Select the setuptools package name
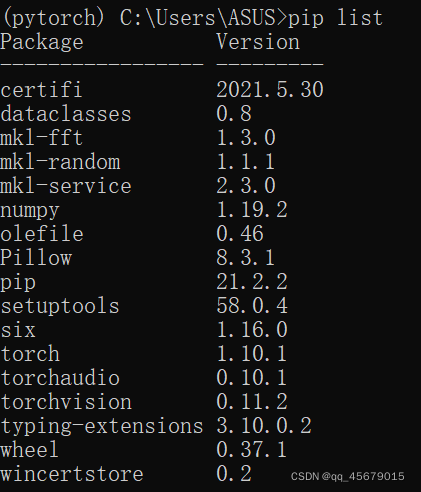 (60, 306)
